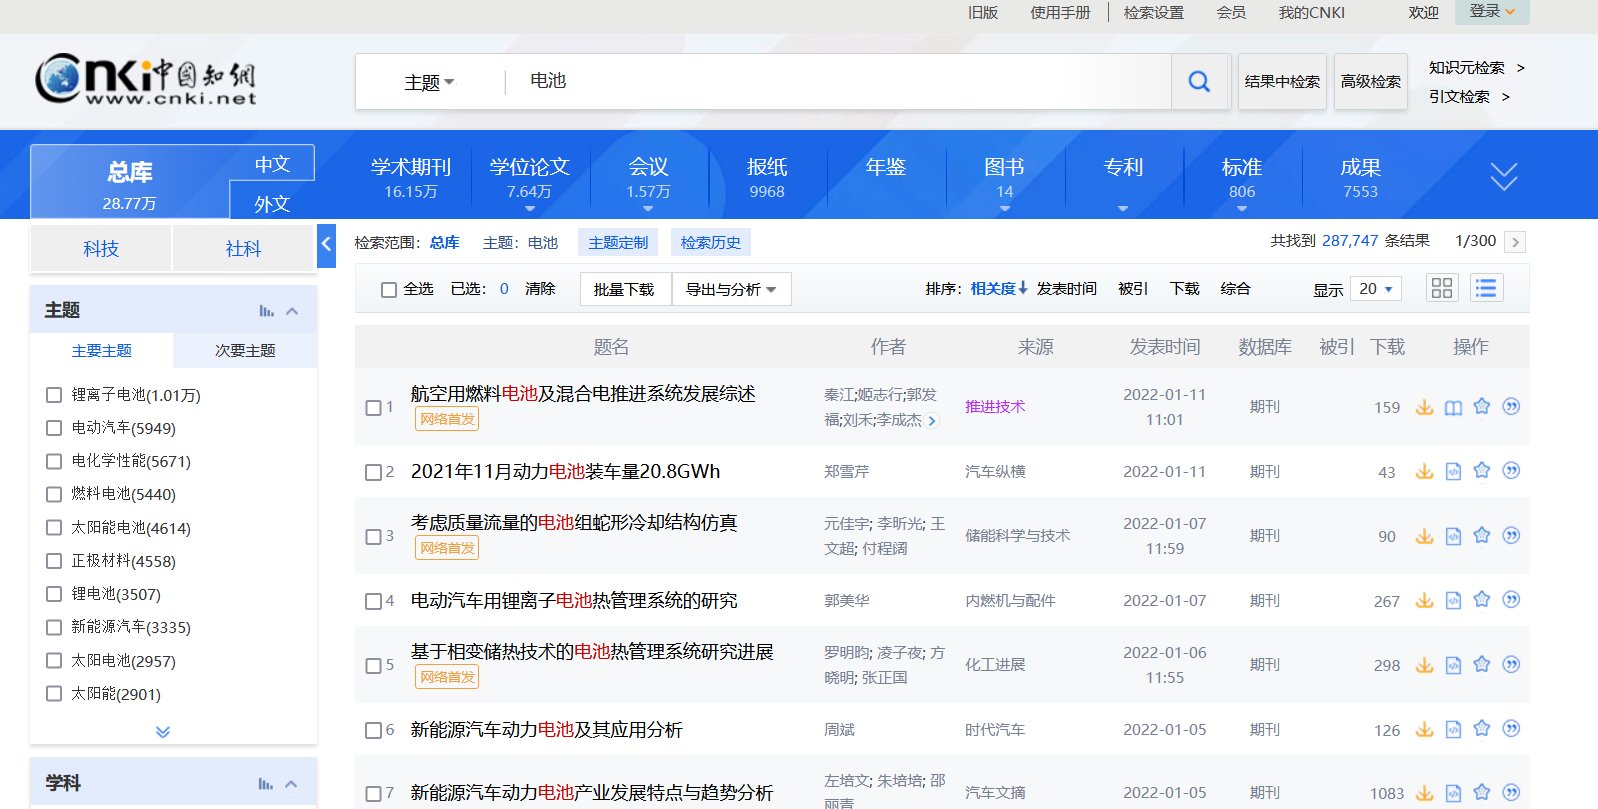The image size is (1598, 809).
Task: Open the 登录 login dropdown
Action: [x=1492, y=12]
